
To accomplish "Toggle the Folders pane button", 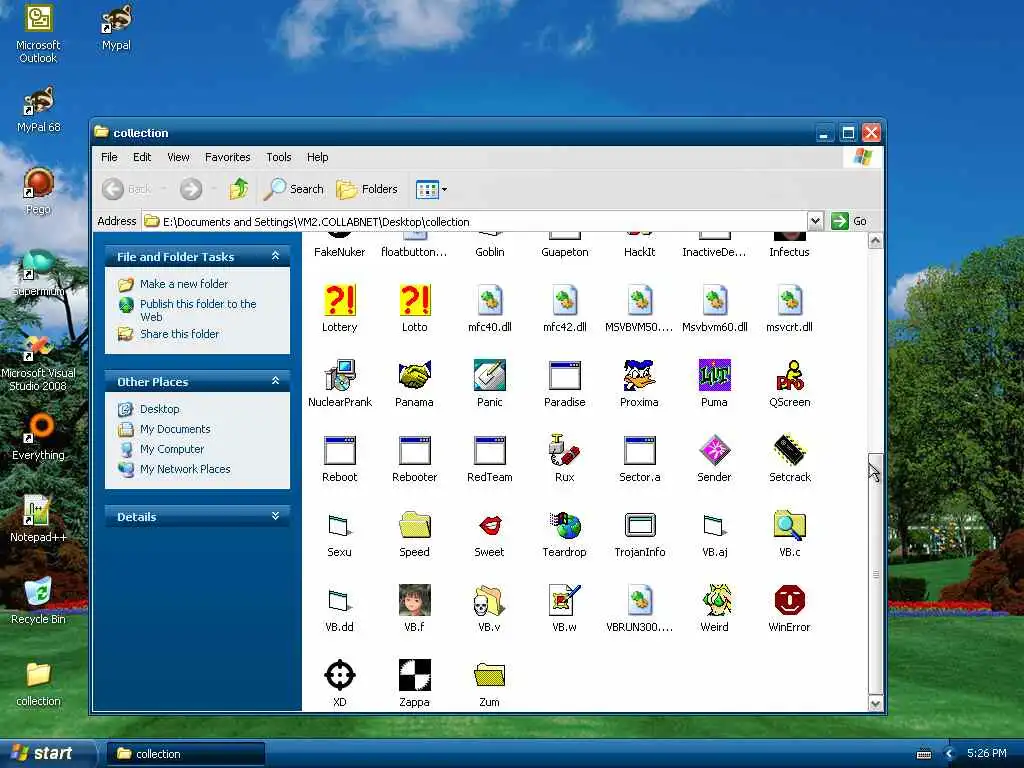I will (x=366, y=189).
